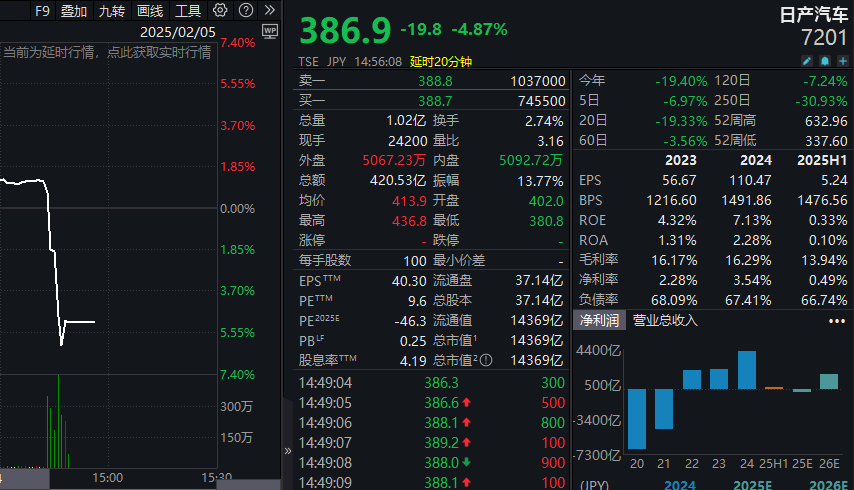Image resolution: width=854 pixels, height=490 pixels.
Task: Click the tallest blue bar for year 24
Action: (747, 370)
